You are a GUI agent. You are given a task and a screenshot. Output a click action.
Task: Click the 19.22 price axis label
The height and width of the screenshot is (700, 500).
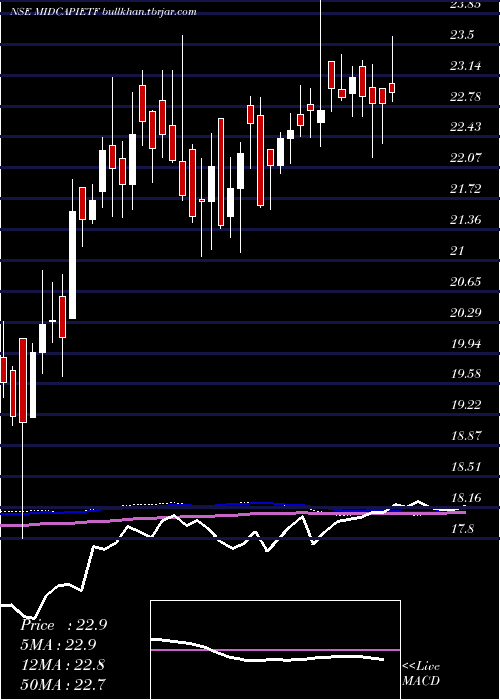[x=466, y=405]
